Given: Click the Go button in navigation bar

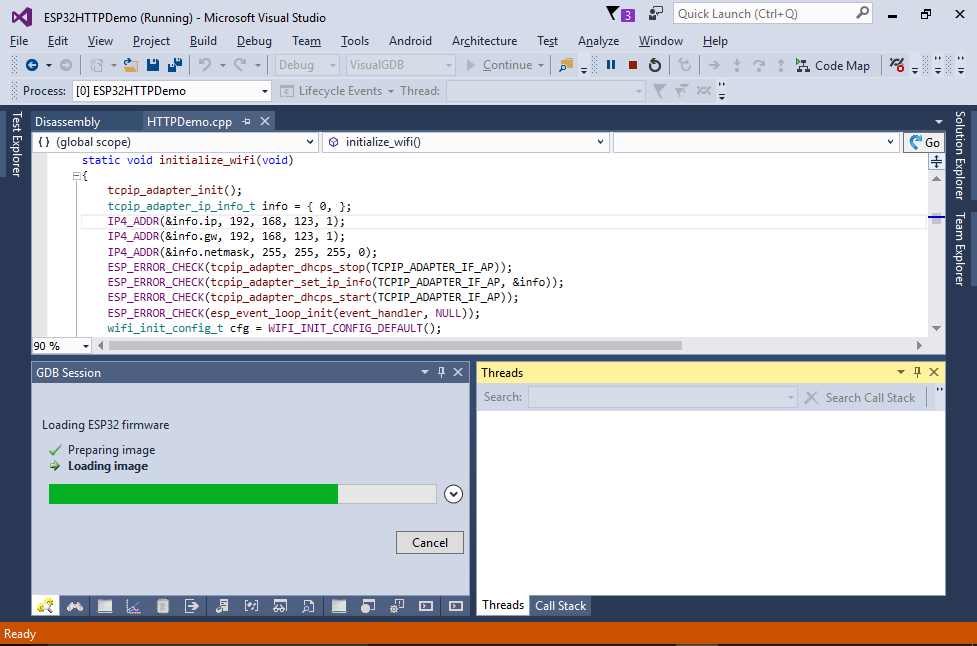Looking at the screenshot, I should tap(924, 143).
